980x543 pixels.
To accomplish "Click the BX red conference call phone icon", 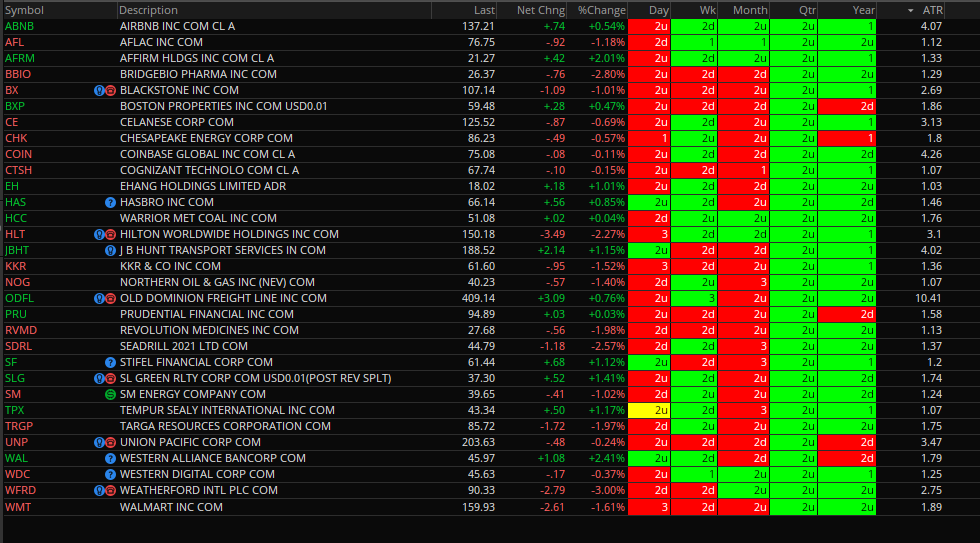I will (111, 91).
